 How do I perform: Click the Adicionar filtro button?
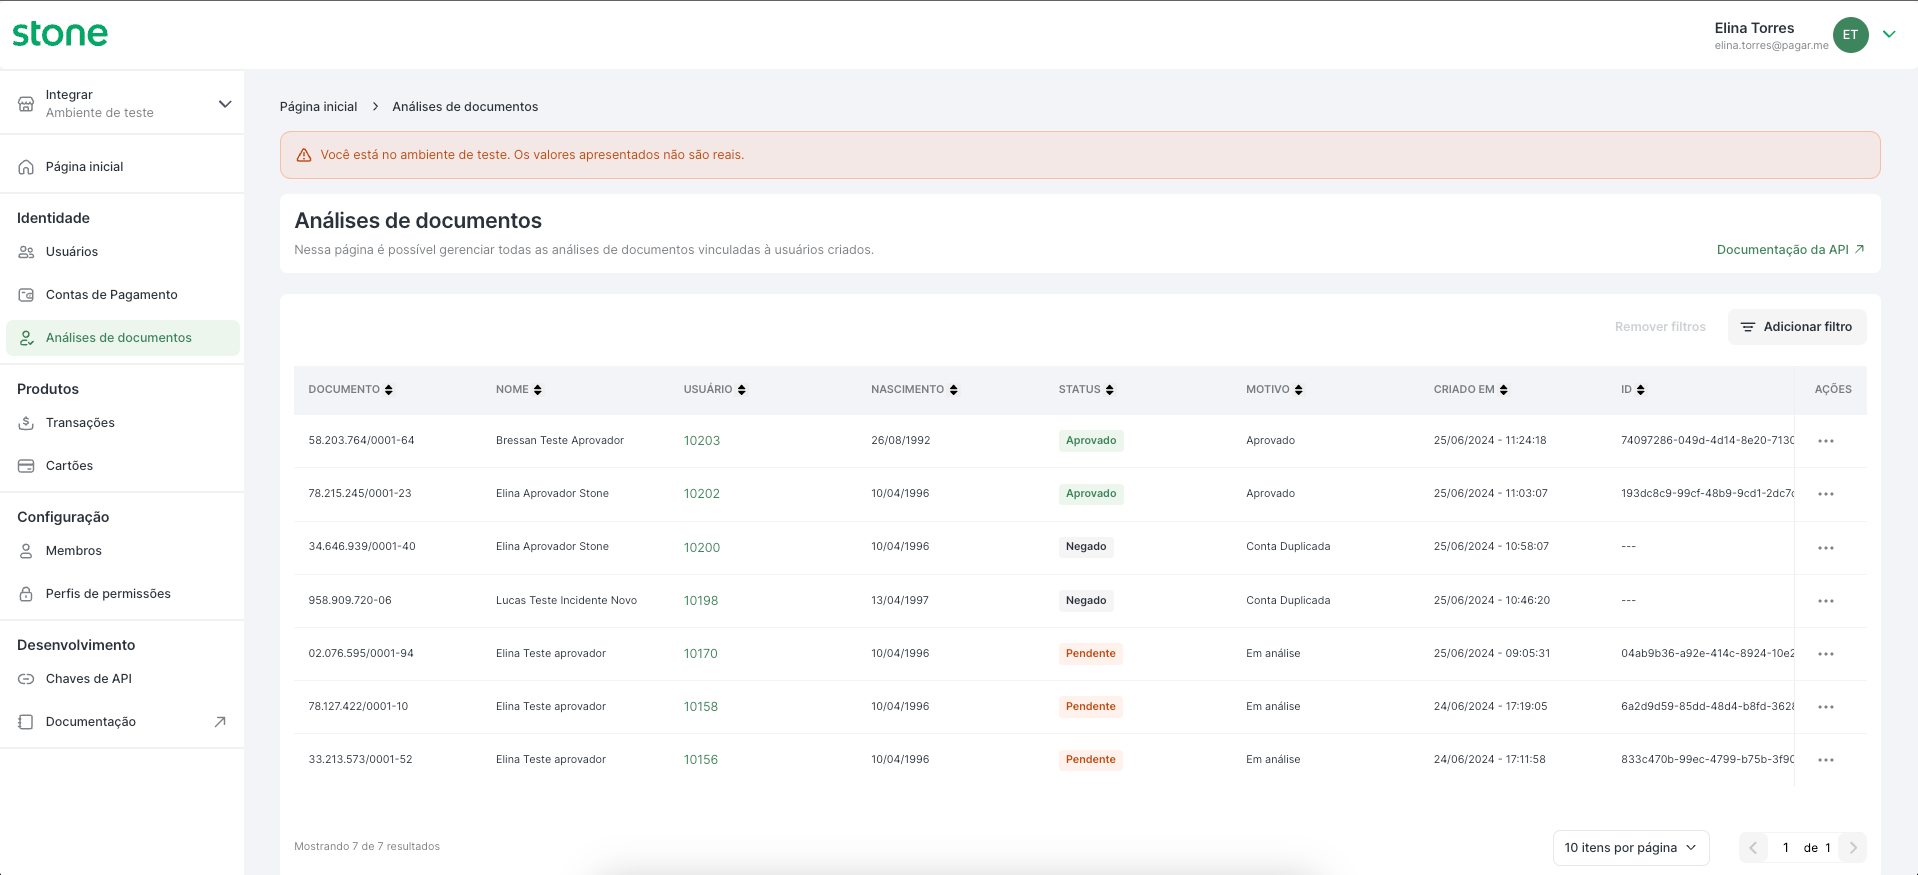tap(1797, 327)
